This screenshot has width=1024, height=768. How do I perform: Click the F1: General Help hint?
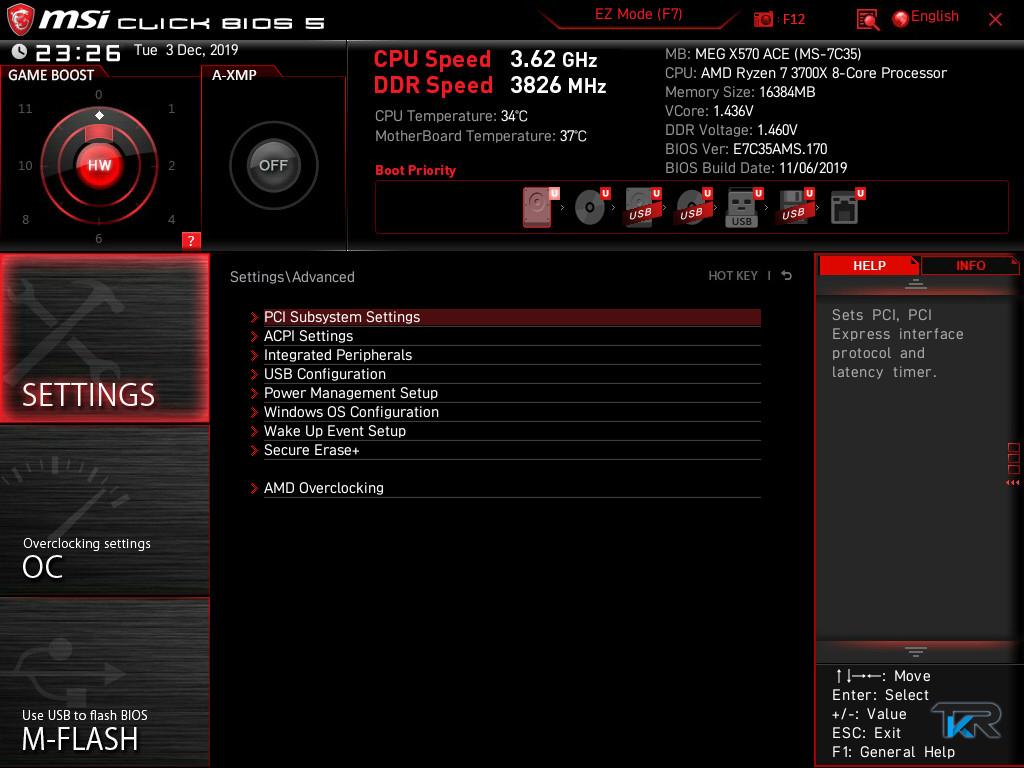click(893, 752)
